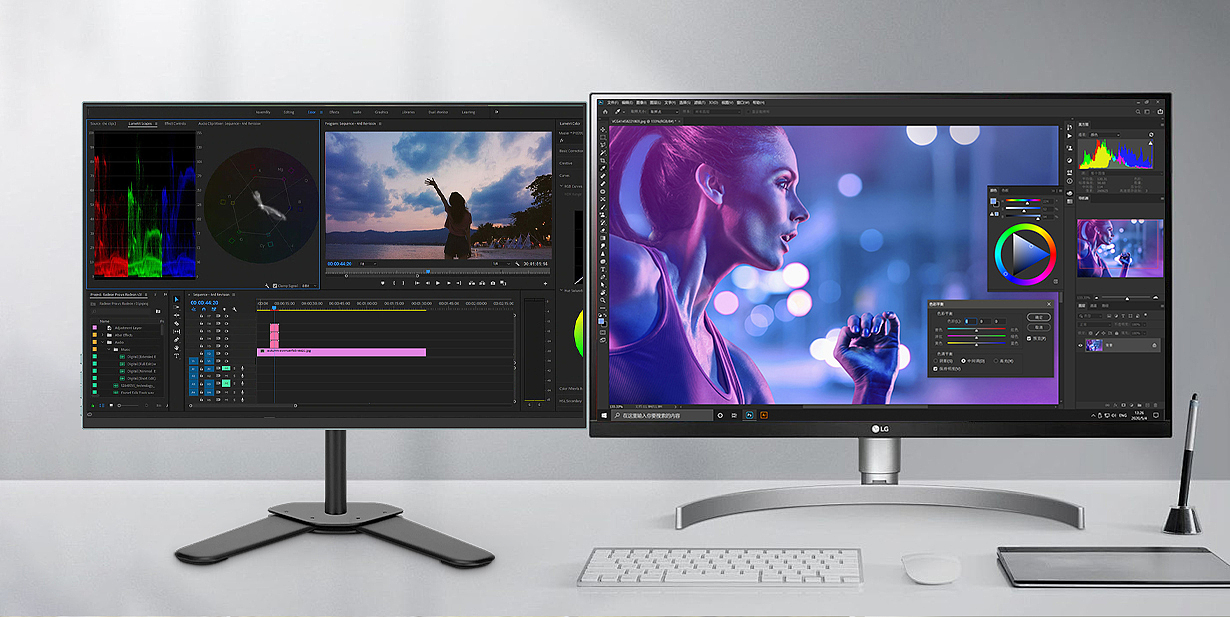Collapse the RGB Curves section in Lumetri Color
Screen dimensions: 1230x617
point(561,186)
